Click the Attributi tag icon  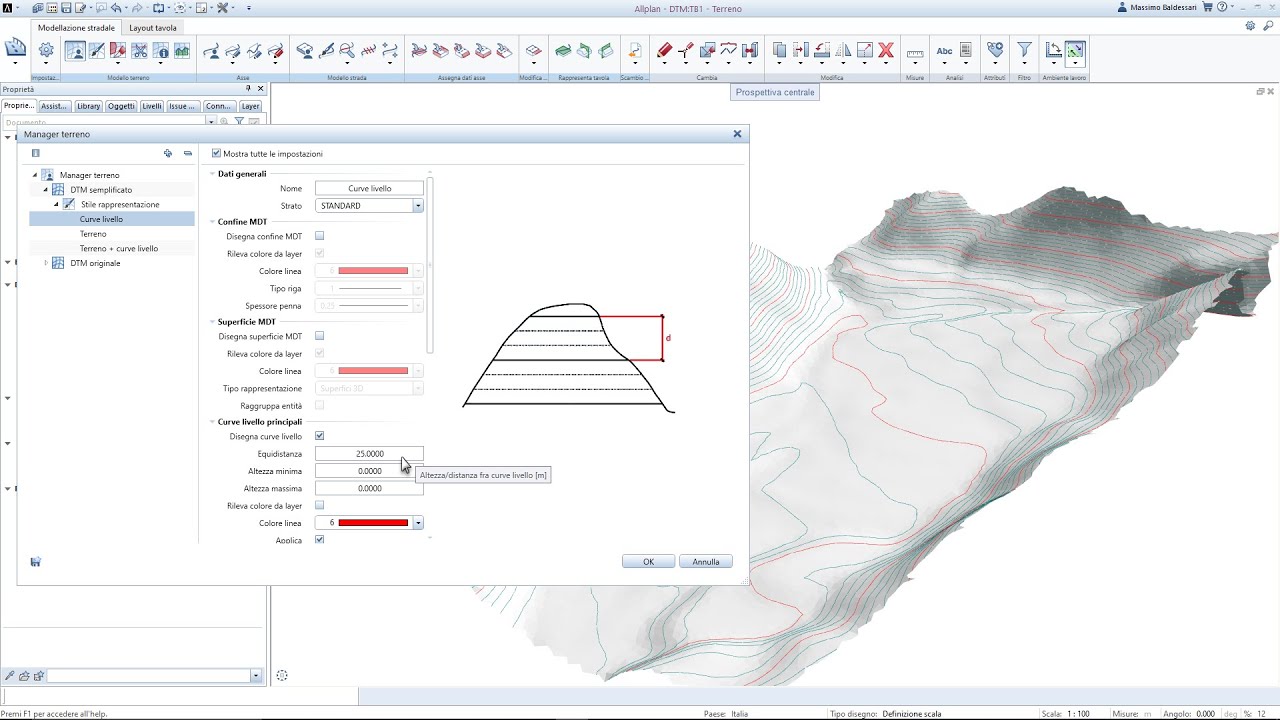[x=994, y=51]
